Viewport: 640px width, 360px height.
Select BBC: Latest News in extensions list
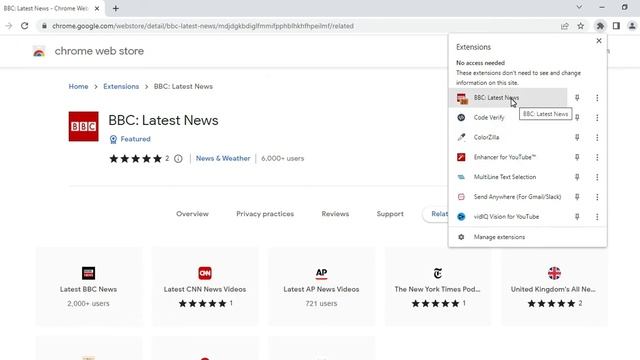[508, 98]
